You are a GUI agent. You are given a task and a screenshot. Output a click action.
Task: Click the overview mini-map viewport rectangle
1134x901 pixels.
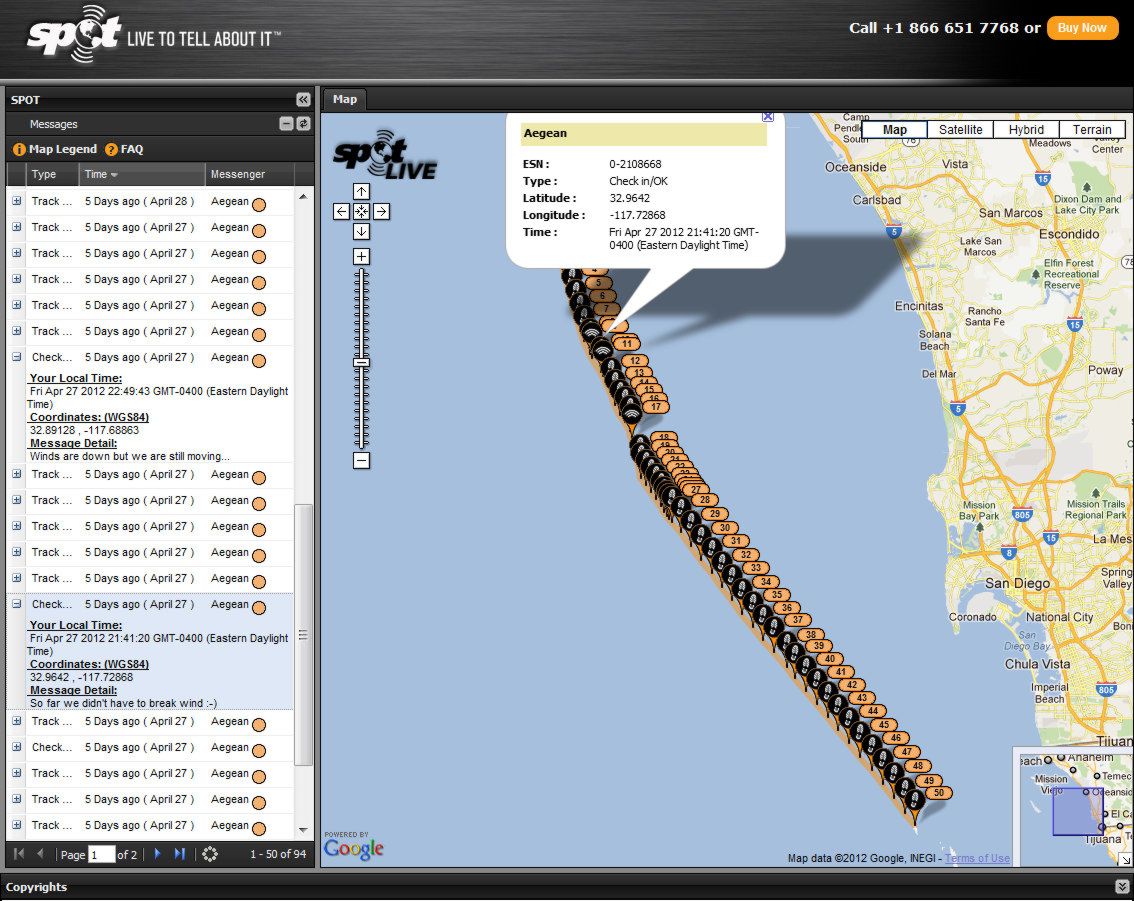(x=1078, y=811)
